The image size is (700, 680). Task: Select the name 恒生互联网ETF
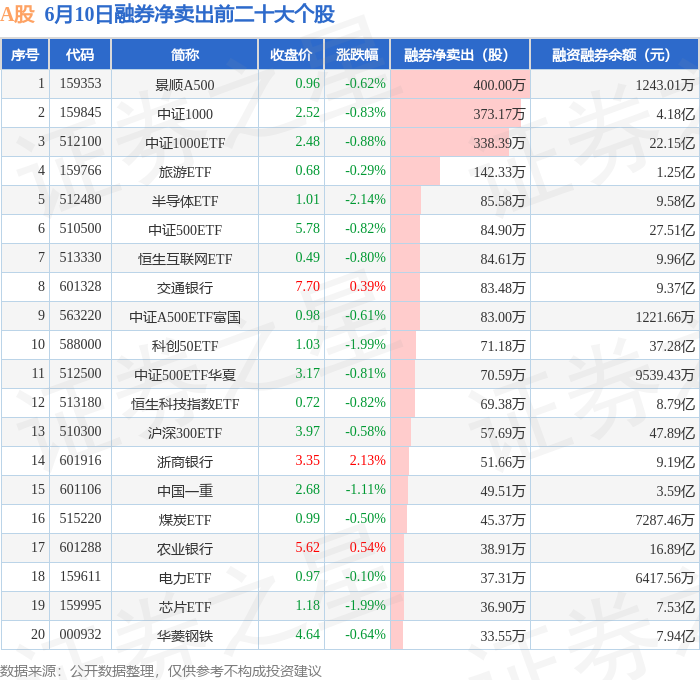185,259
